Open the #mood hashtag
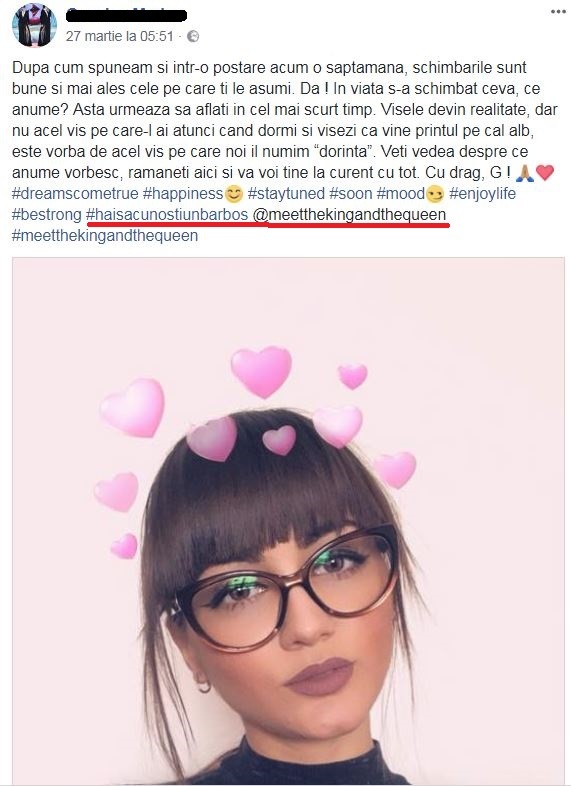 pyautogui.click(x=401, y=193)
